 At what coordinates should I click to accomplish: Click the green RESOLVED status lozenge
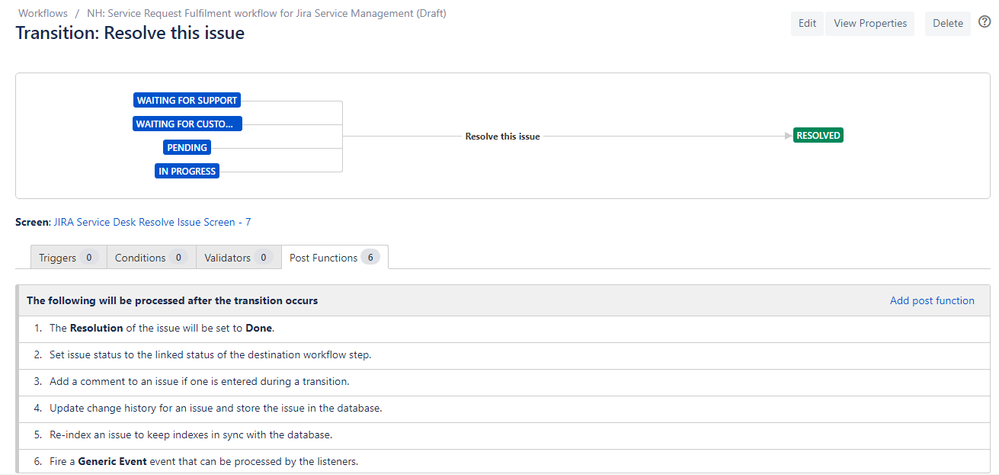pos(818,136)
